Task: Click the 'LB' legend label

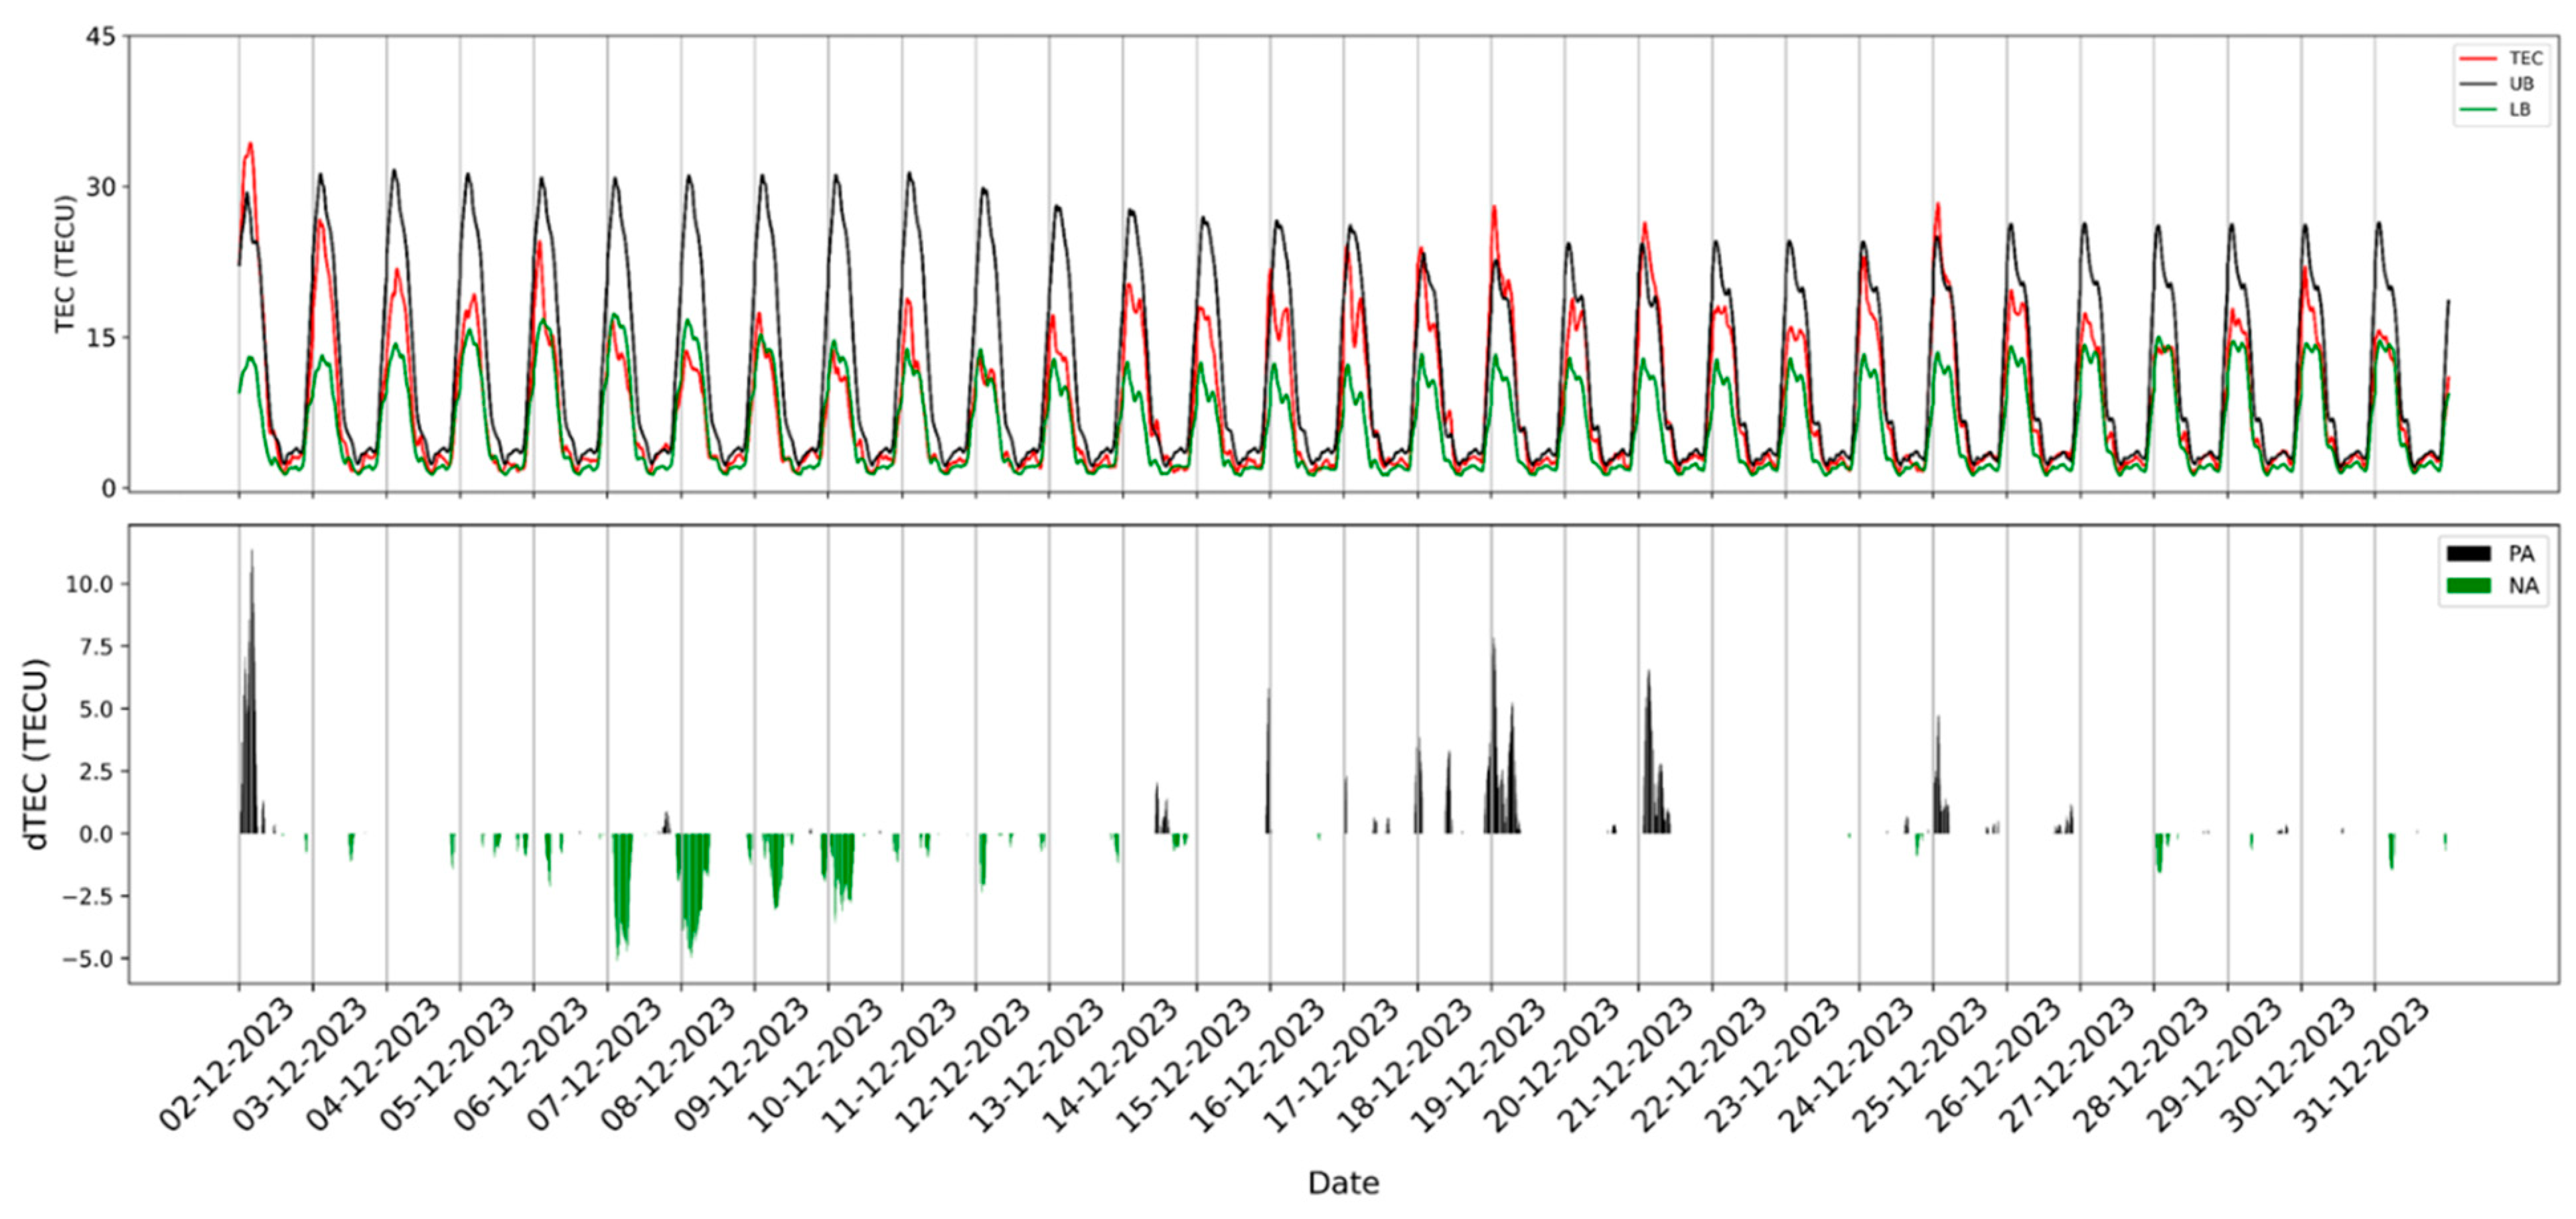Action: coord(2520,110)
